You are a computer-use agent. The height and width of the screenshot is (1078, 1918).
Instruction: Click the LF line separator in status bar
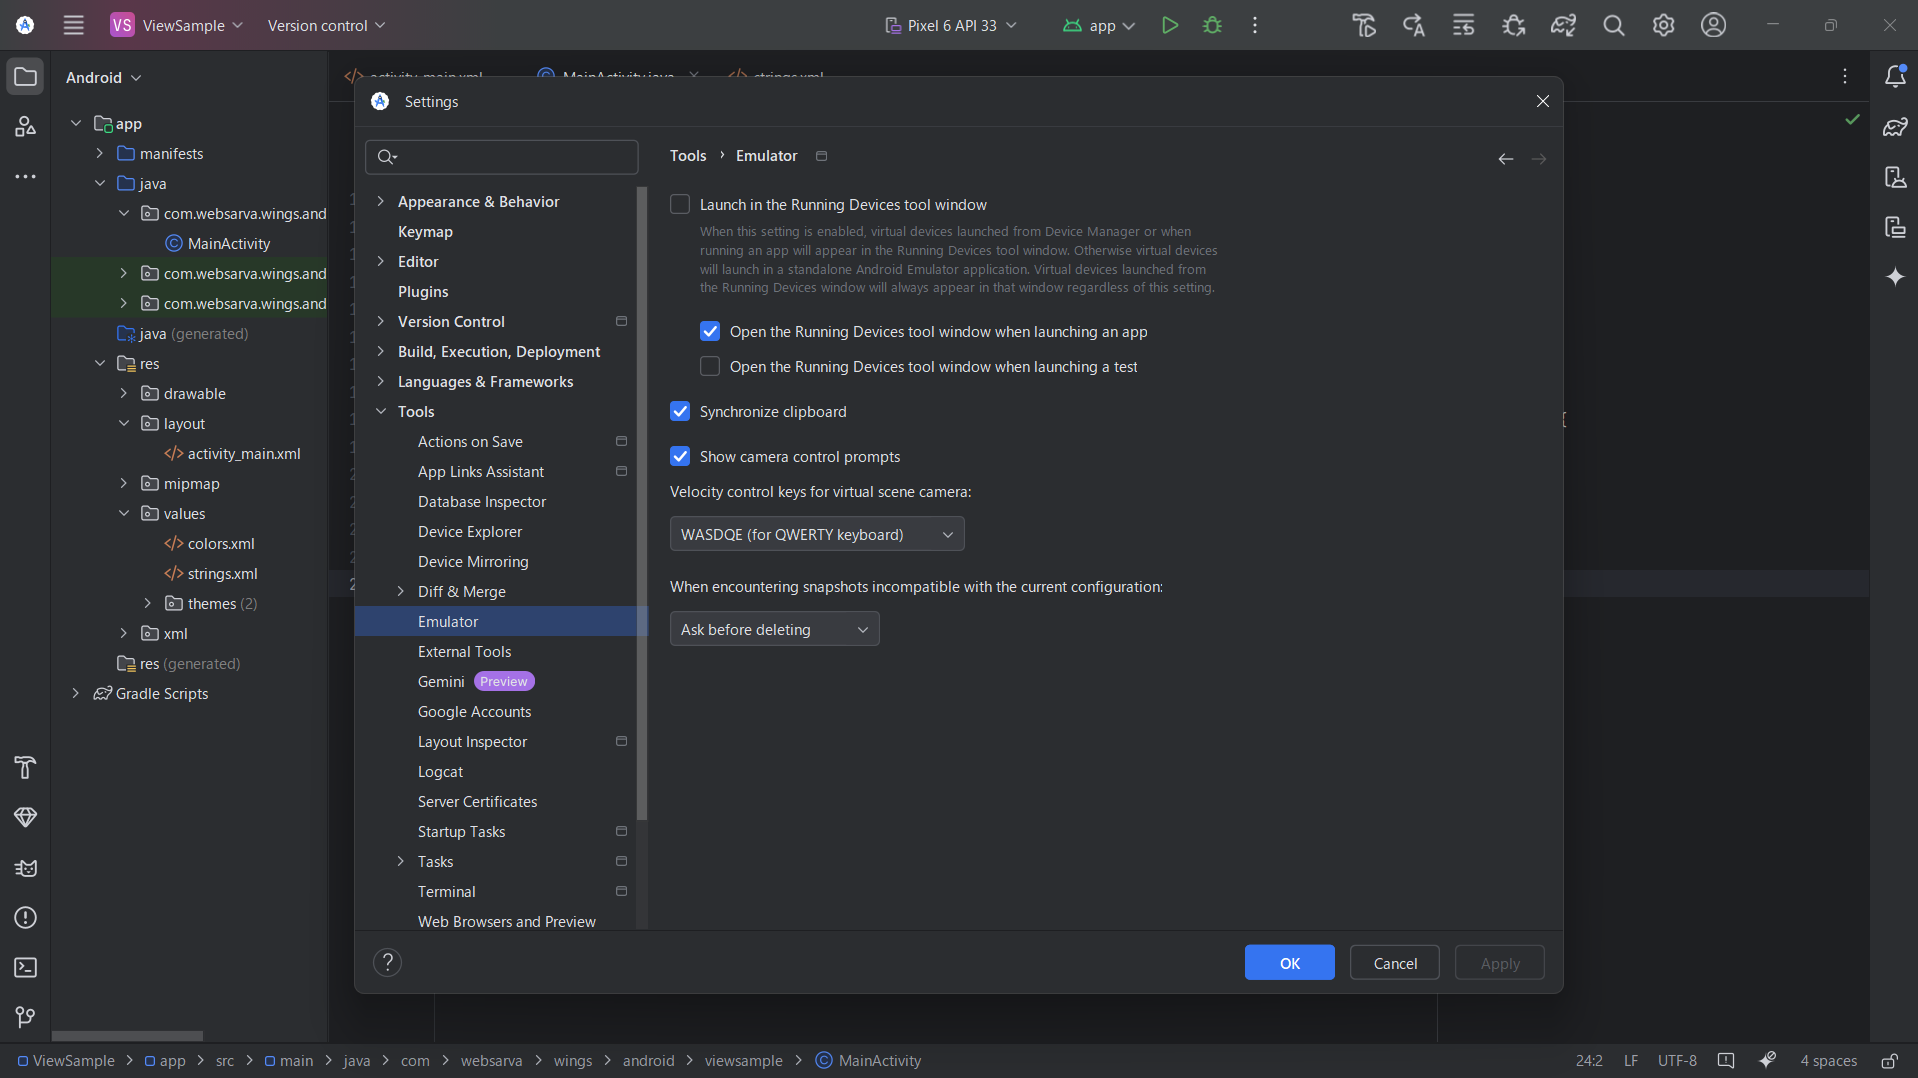(x=1631, y=1061)
